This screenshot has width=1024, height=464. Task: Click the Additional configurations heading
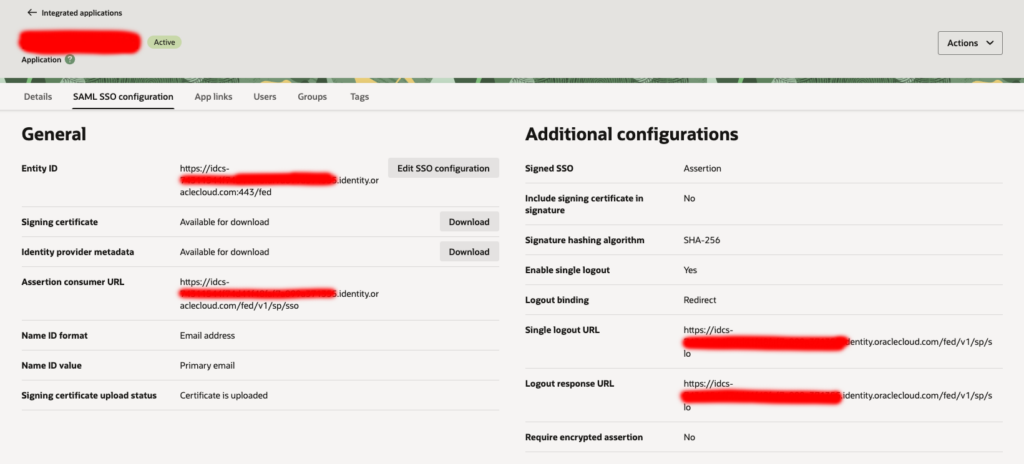pyautogui.click(x=631, y=134)
